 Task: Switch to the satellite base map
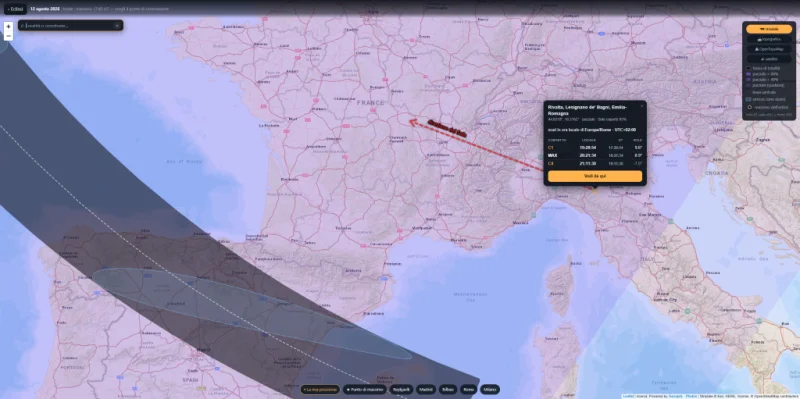[x=769, y=59]
